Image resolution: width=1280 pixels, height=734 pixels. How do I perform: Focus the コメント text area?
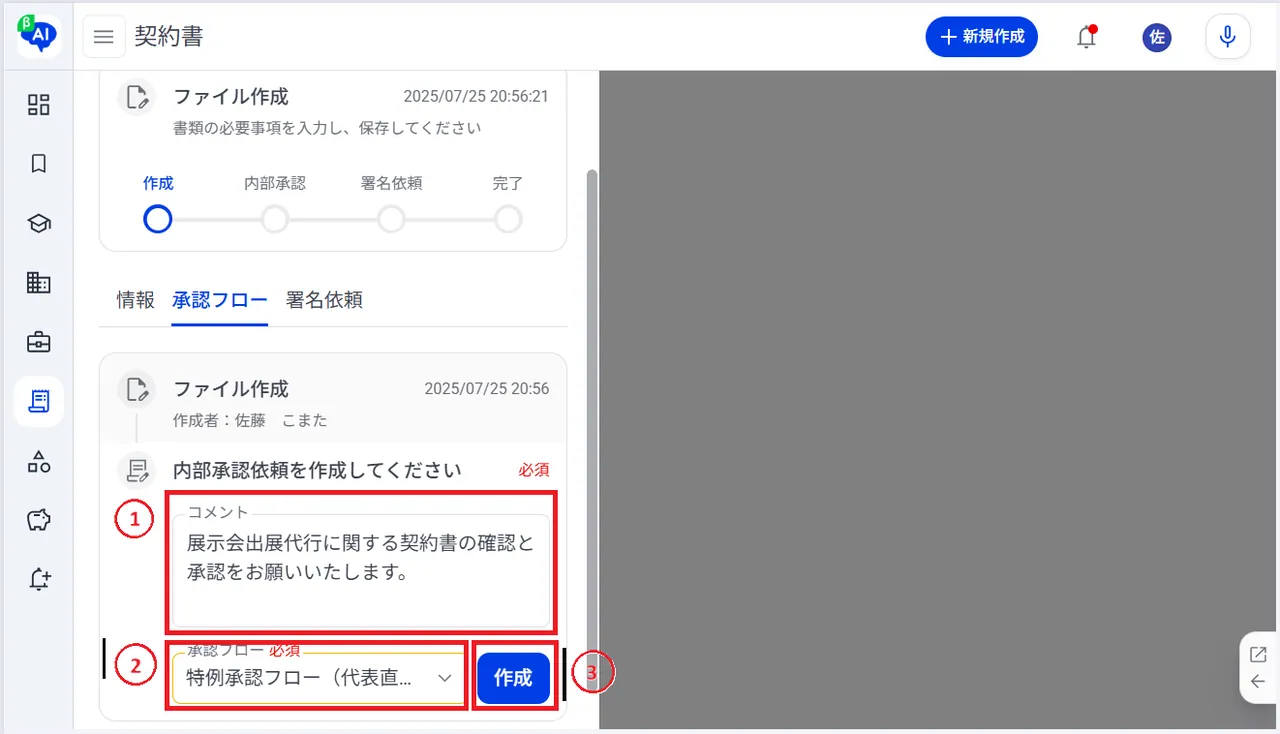click(x=361, y=571)
